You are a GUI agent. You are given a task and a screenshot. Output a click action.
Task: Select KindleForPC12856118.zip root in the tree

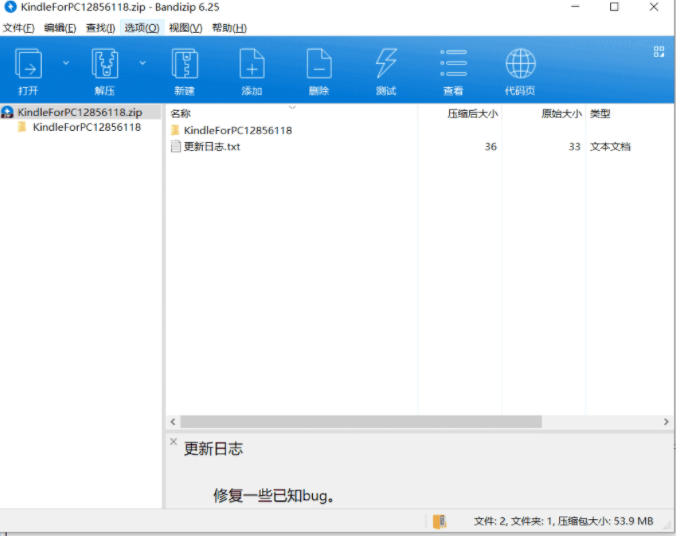(80, 113)
